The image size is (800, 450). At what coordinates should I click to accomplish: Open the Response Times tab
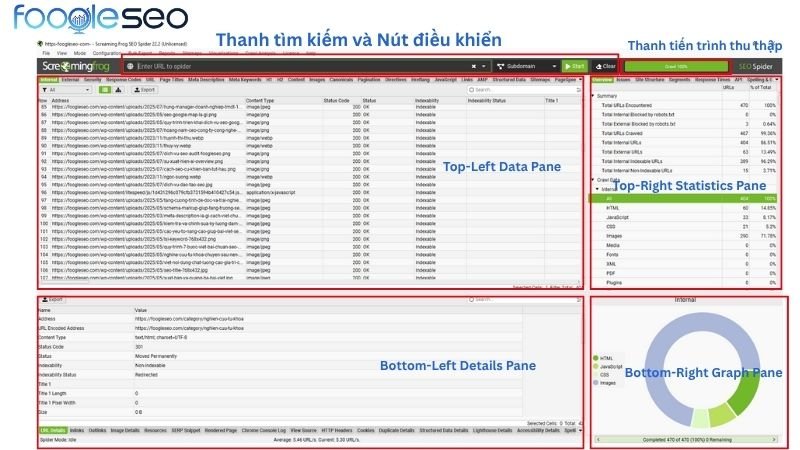coord(712,80)
